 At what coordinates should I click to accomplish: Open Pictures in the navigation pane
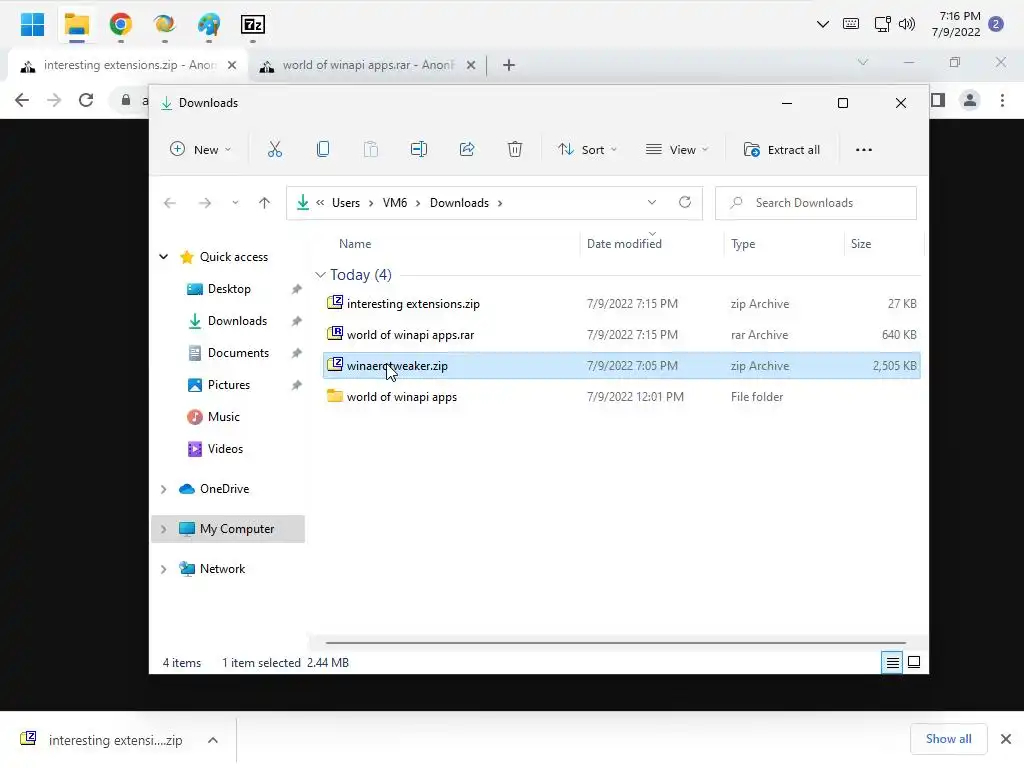[228, 385]
